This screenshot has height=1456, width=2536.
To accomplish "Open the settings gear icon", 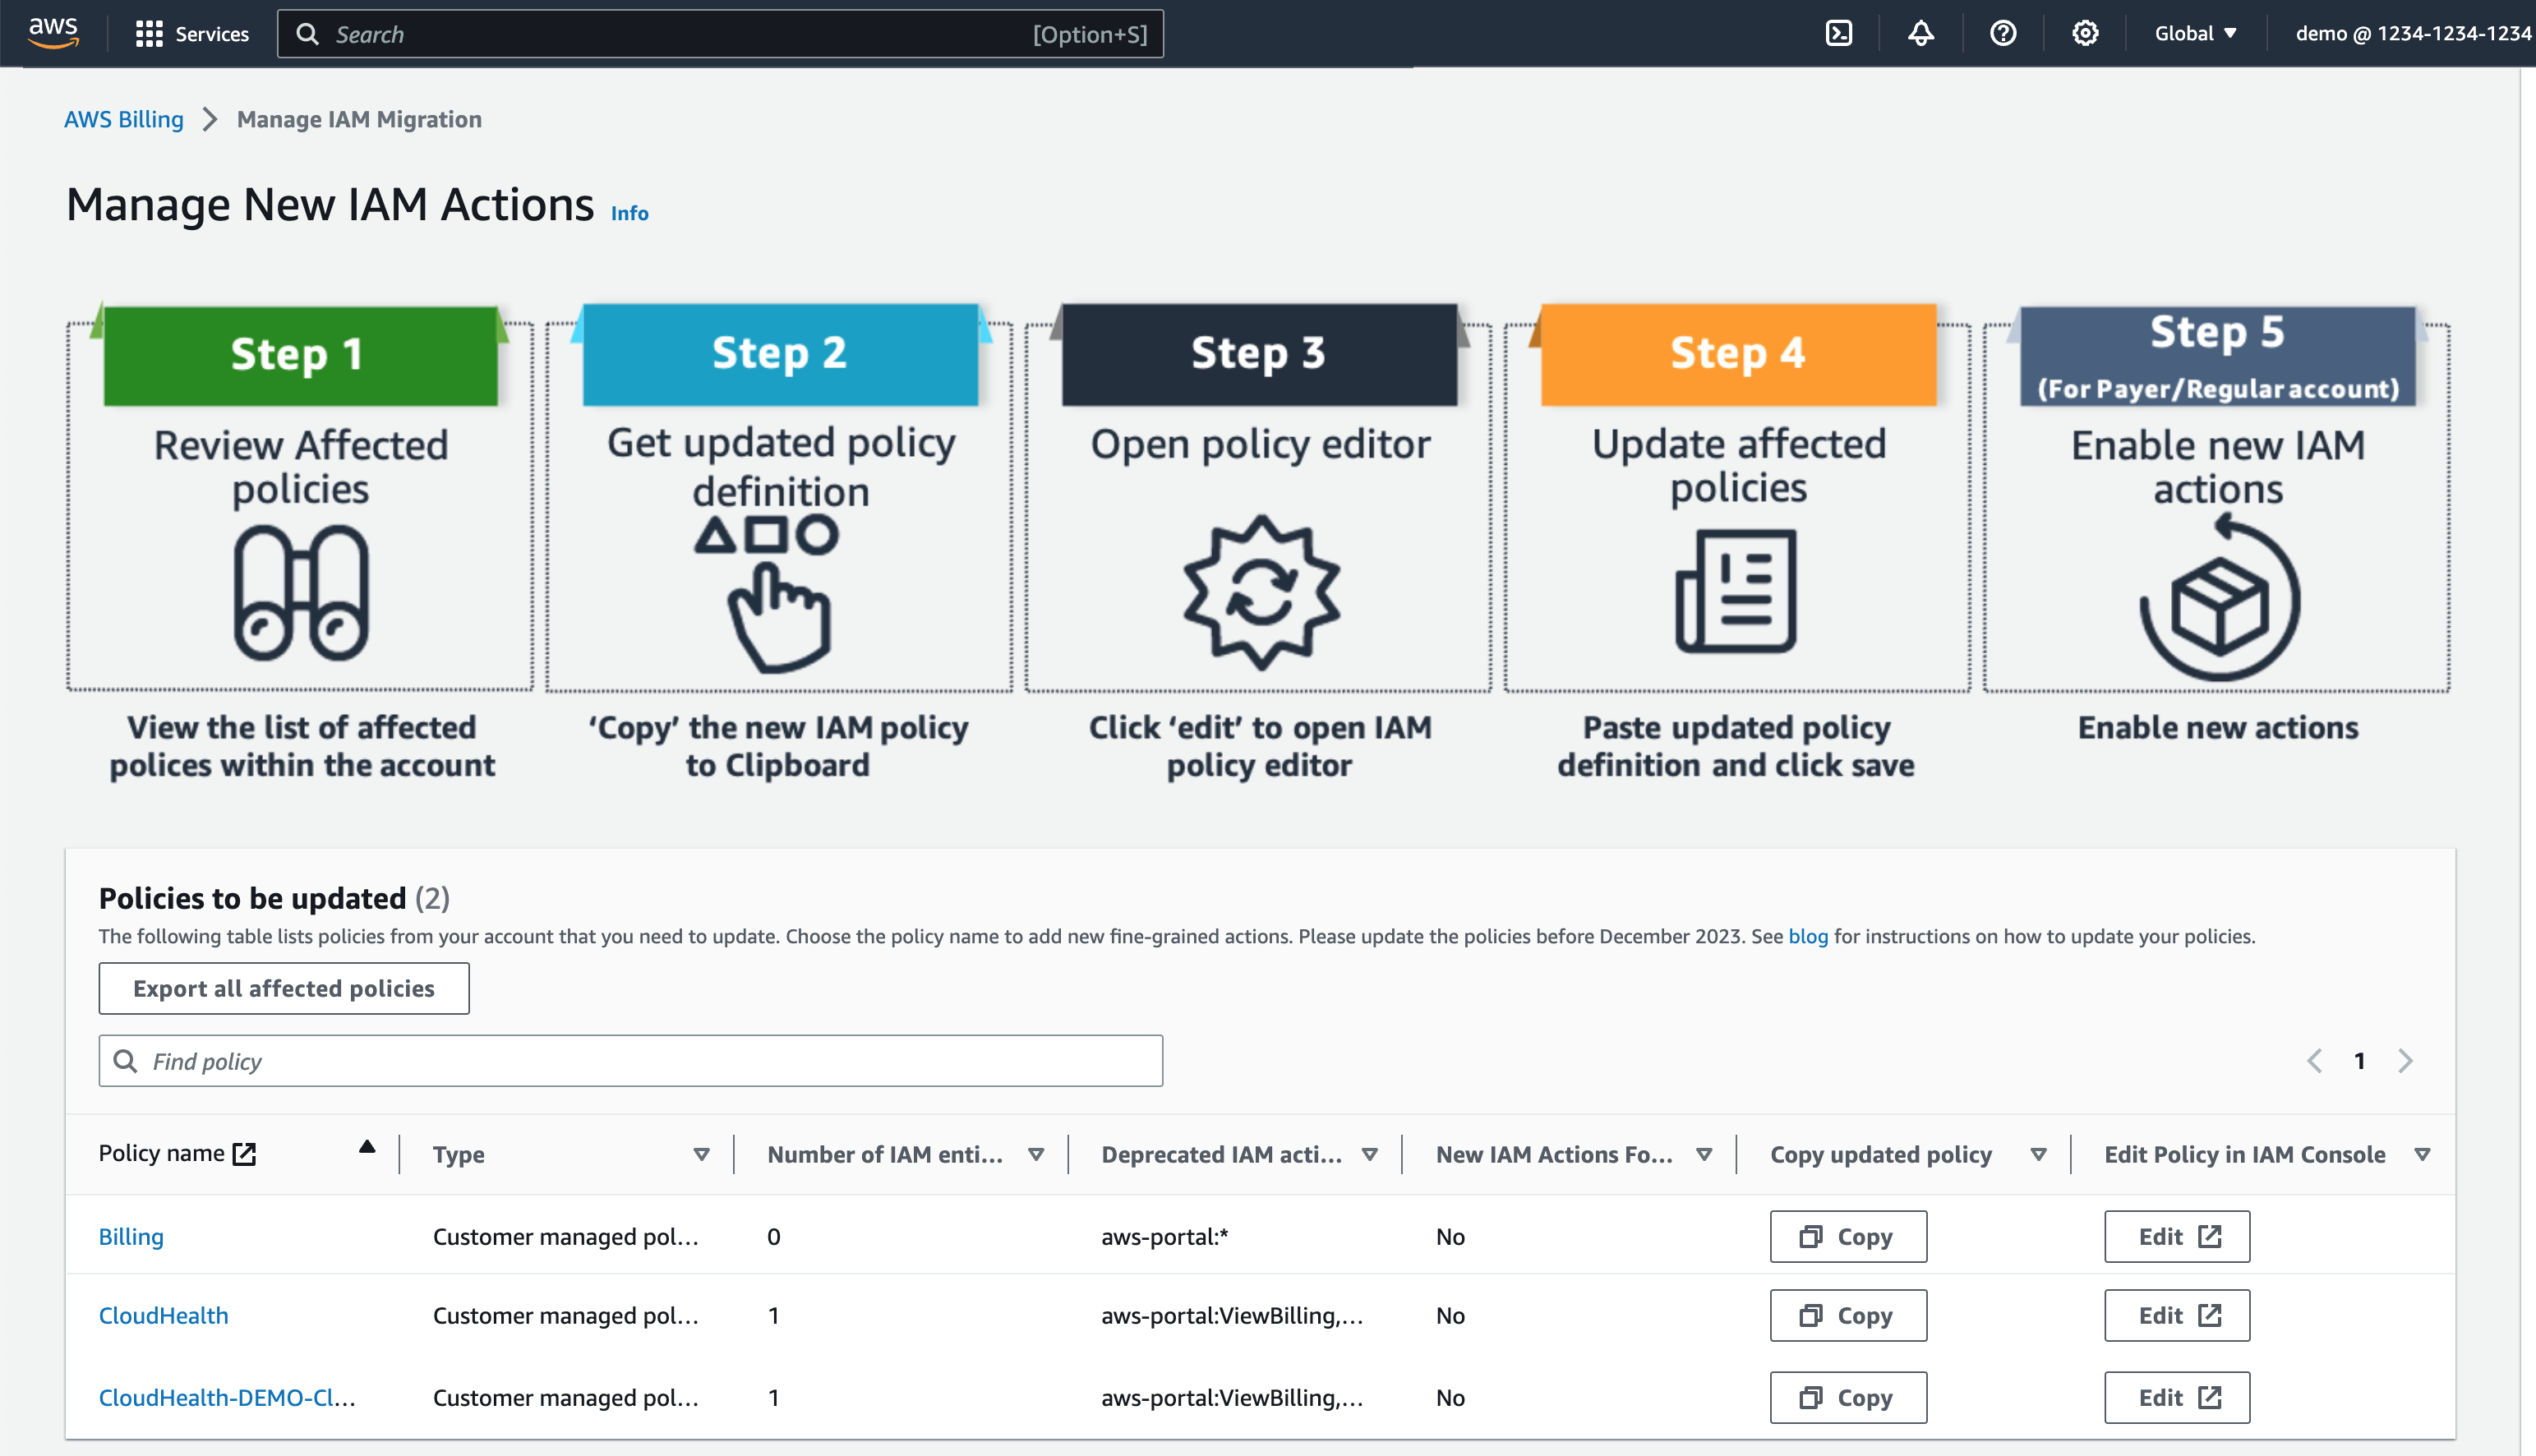I will 2084,34.
